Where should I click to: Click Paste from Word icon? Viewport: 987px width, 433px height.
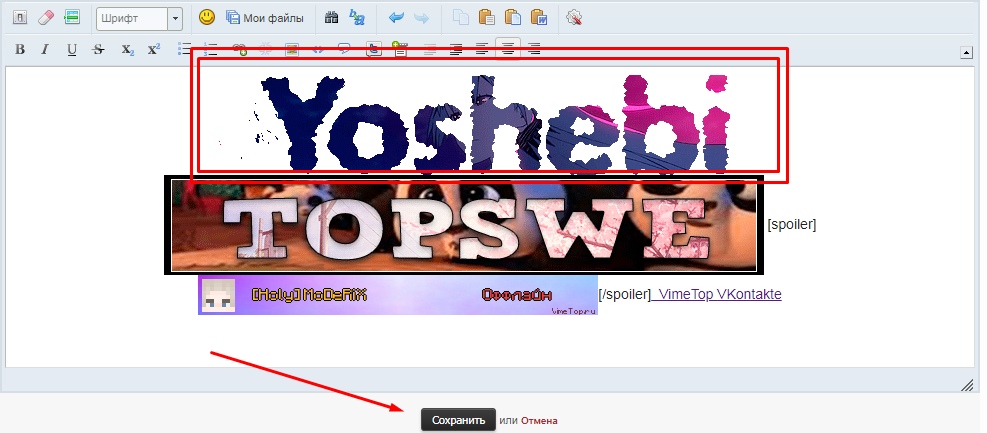click(539, 18)
